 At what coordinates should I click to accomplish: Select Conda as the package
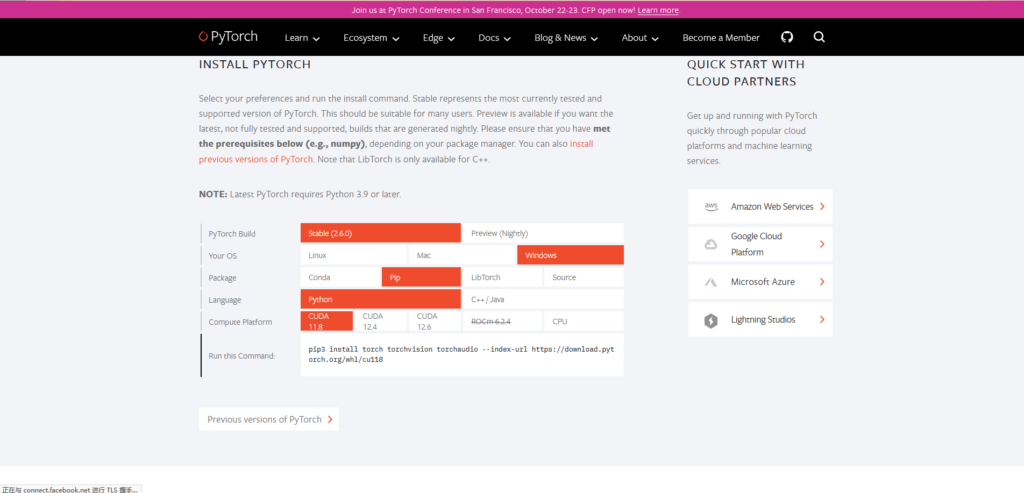click(340, 277)
